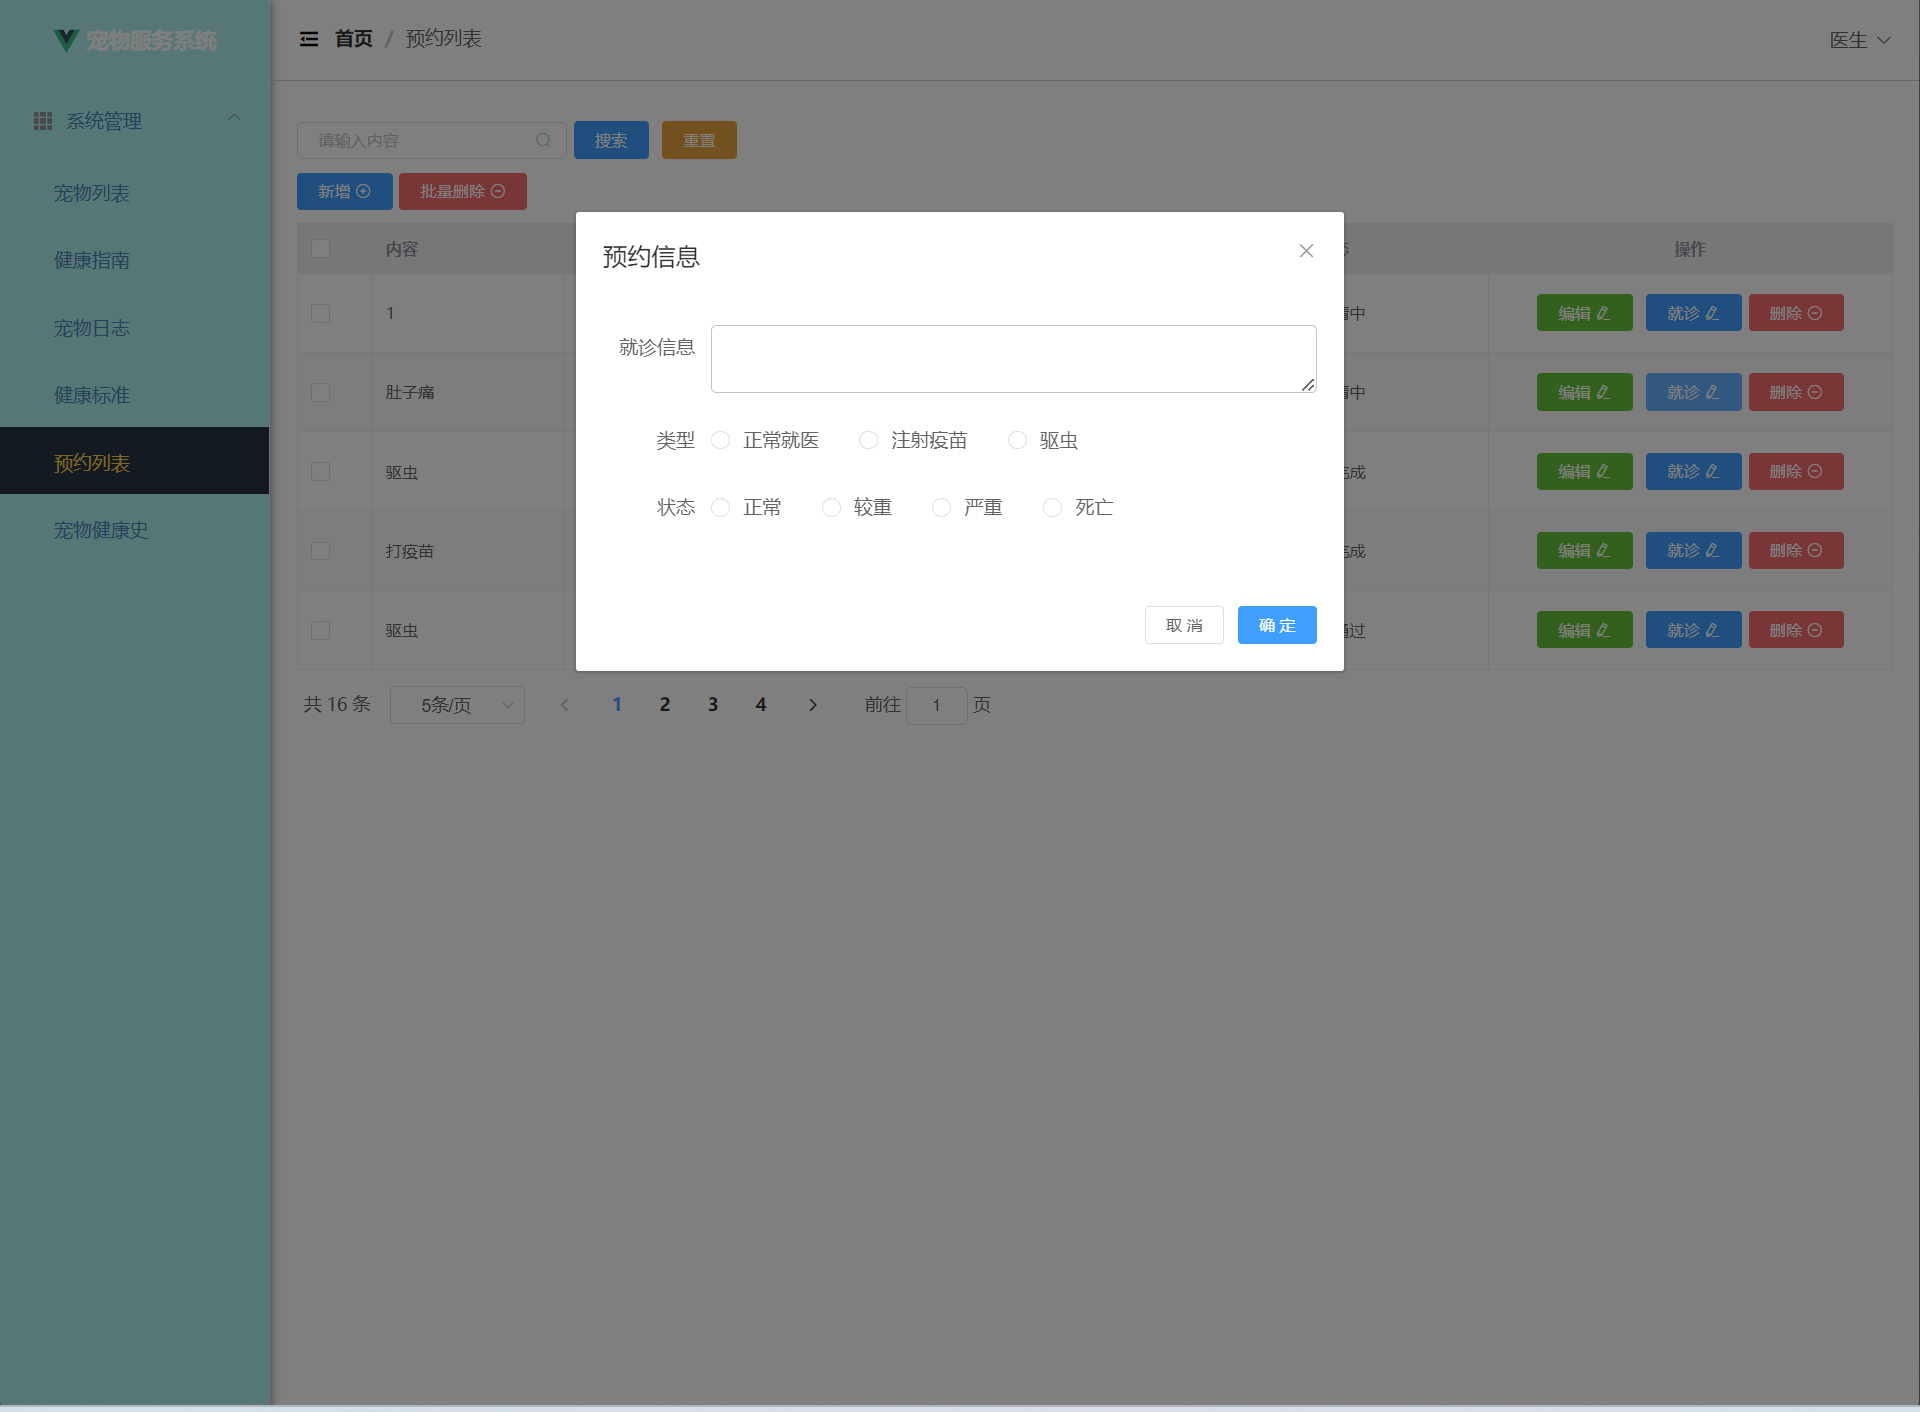The height and width of the screenshot is (1412, 1920).
Task: Open the 5条/页 page size dropdown
Action: pos(457,705)
